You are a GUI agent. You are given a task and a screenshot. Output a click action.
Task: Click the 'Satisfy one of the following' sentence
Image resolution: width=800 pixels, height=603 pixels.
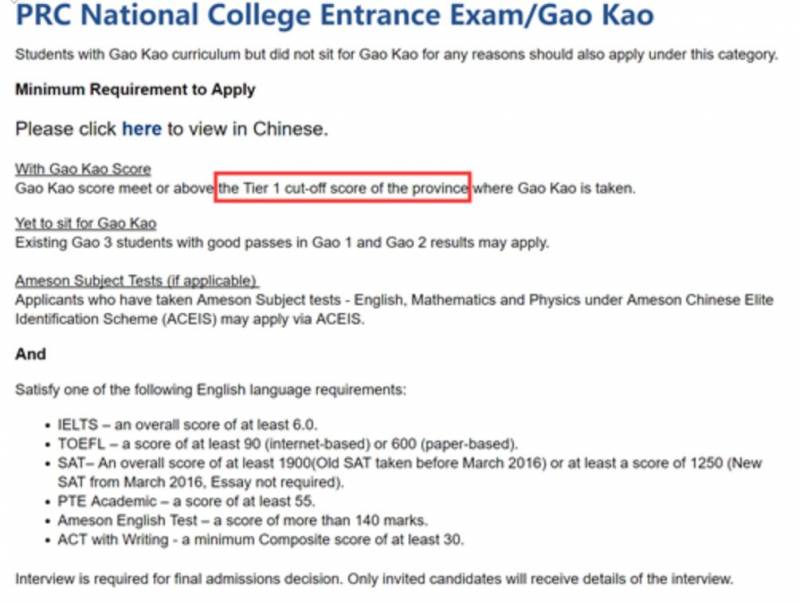(210, 389)
